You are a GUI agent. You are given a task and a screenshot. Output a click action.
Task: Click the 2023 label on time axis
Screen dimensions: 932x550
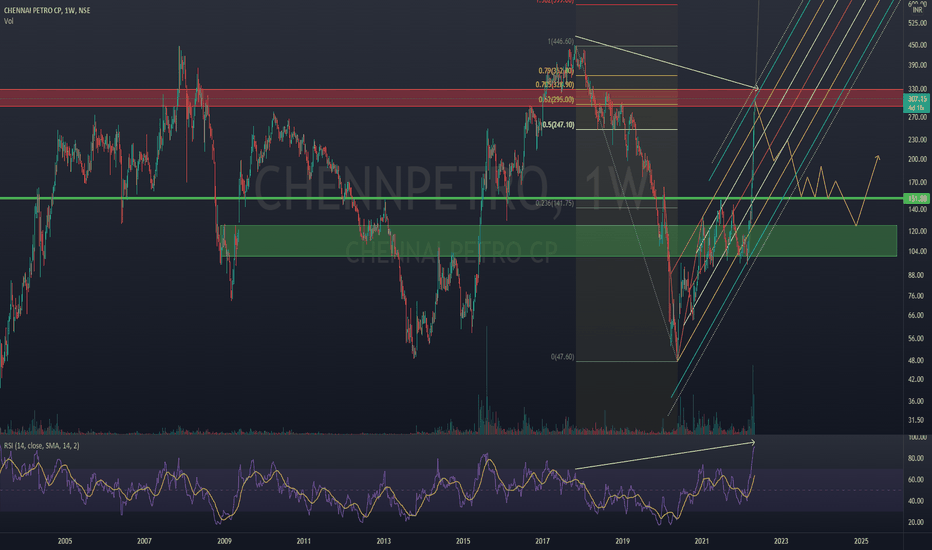781,541
